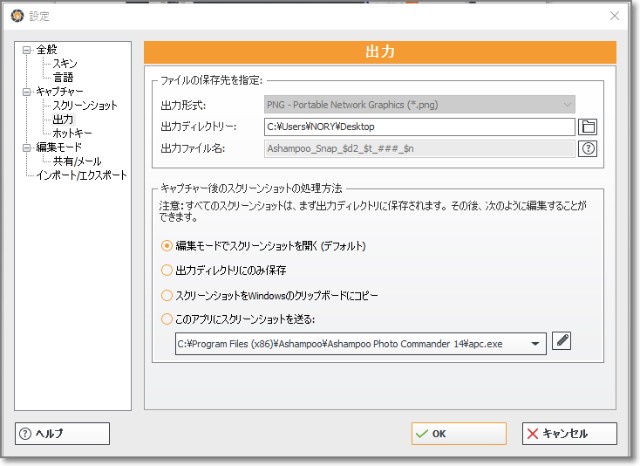This screenshot has height=466, width=640.
Task: Select 出力ディレクトリにのみ保存 radio option
Action: pos(167,270)
